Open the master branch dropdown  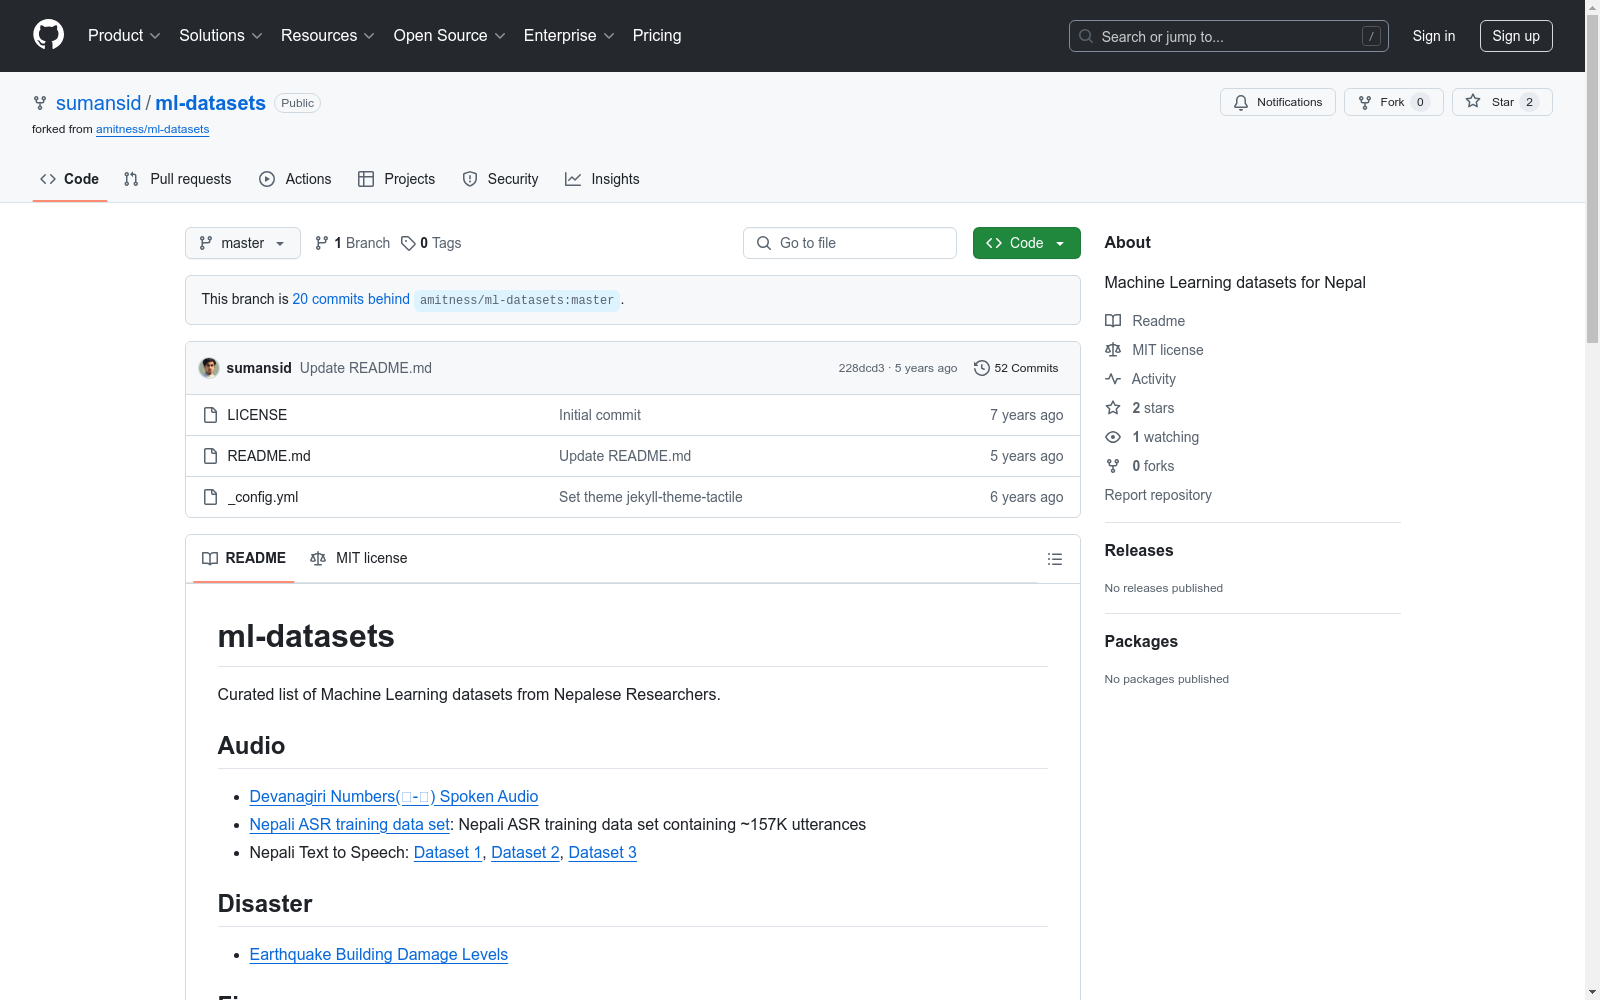pyautogui.click(x=243, y=243)
